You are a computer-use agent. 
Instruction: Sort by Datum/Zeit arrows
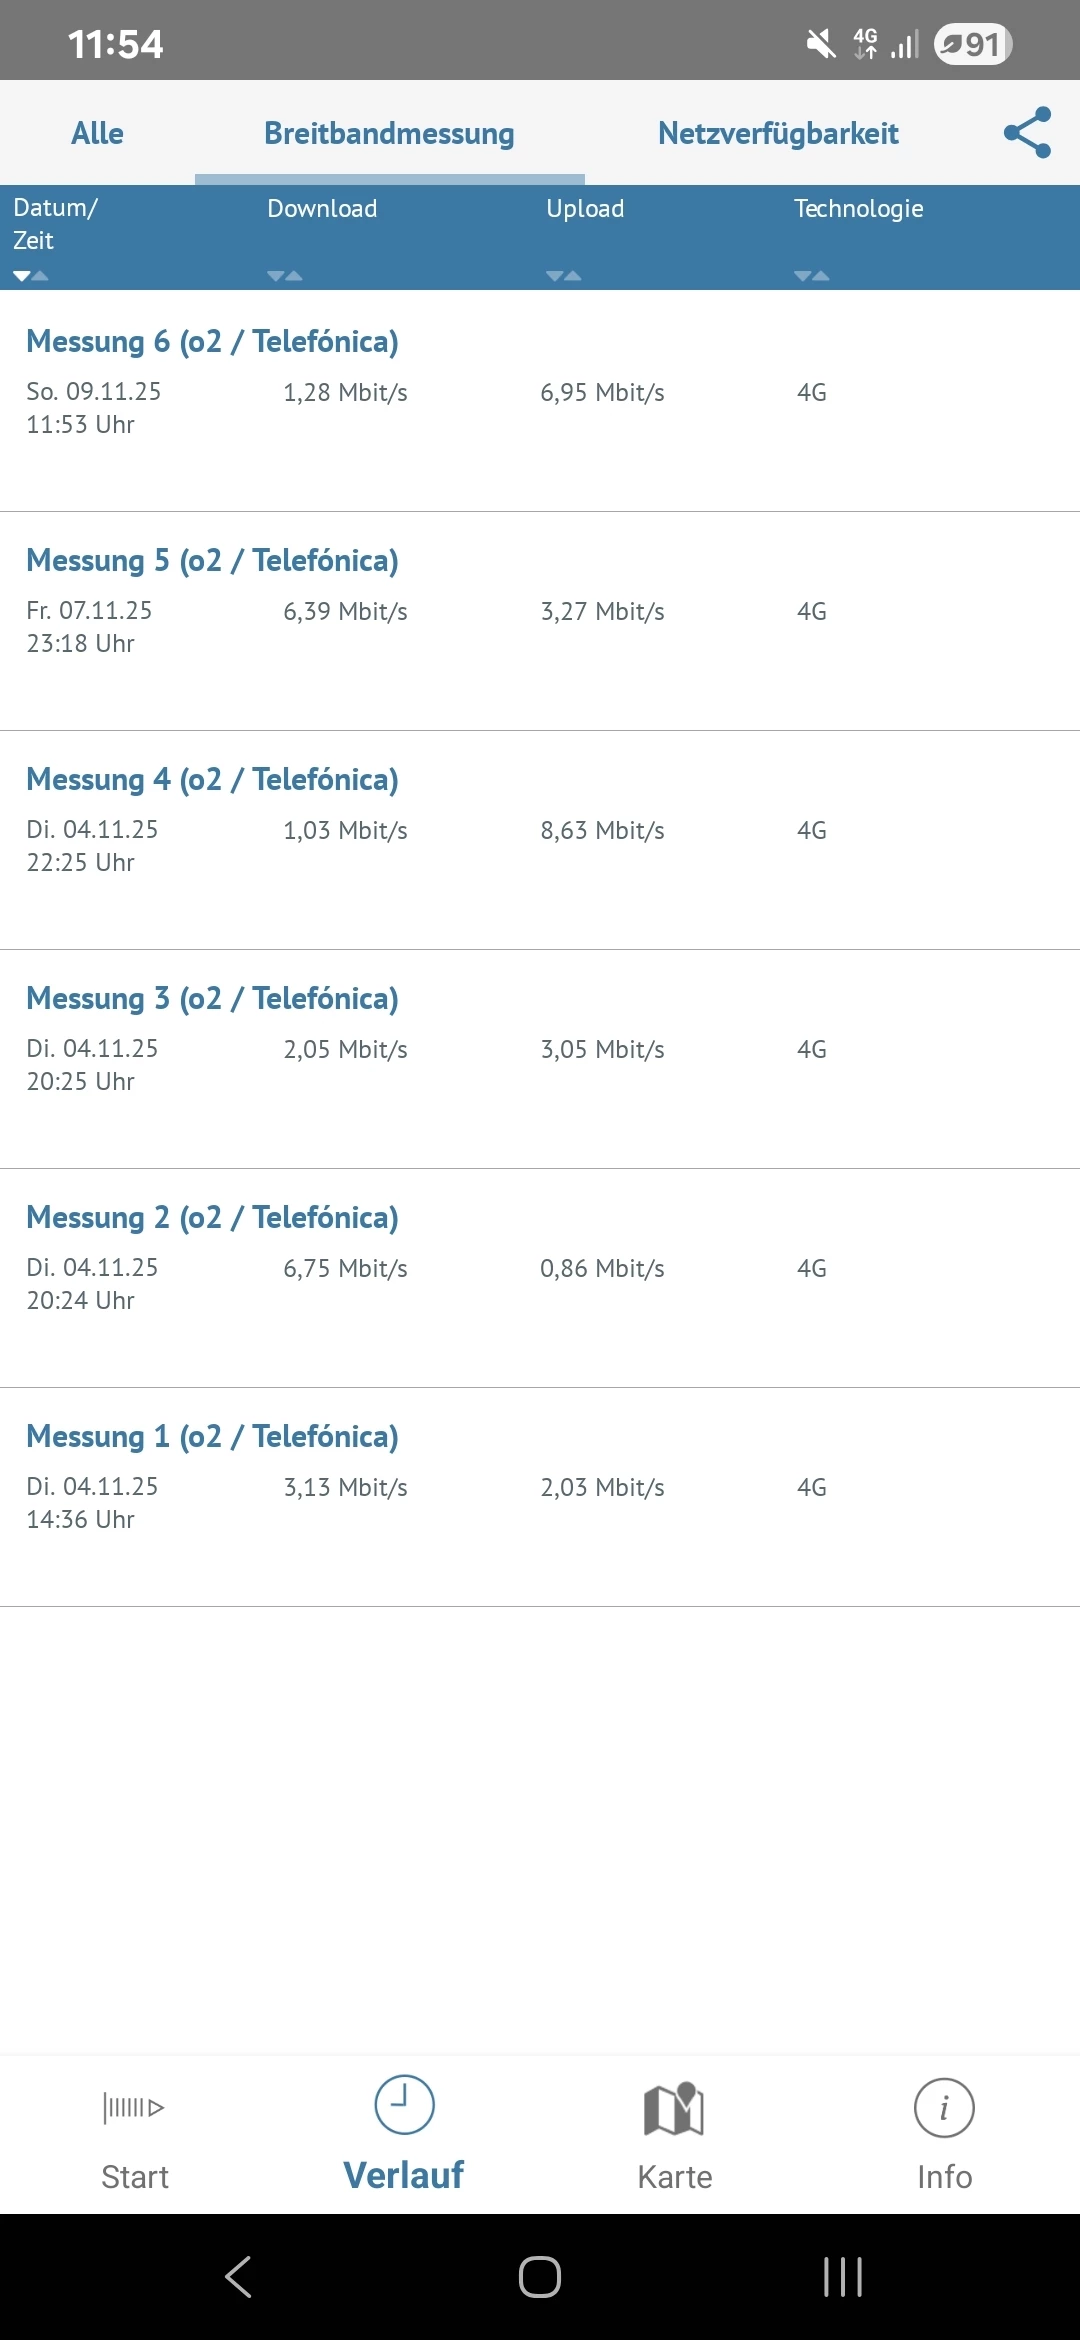(x=31, y=275)
